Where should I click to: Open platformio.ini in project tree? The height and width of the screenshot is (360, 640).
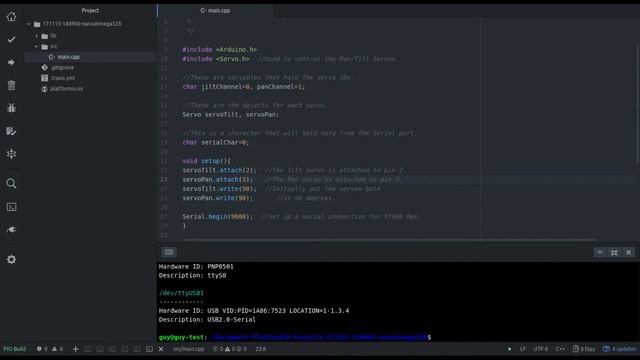67,89
